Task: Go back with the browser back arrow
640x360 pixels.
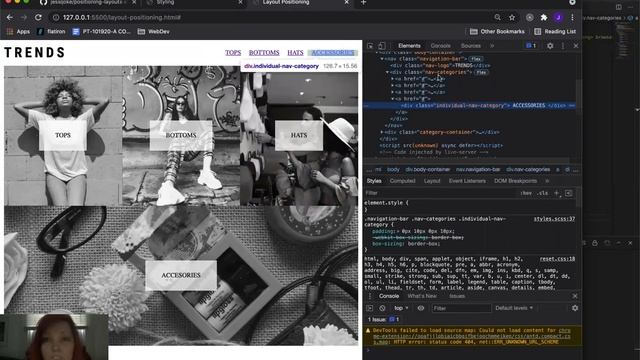Action: pyautogui.click(x=10, y=18)
